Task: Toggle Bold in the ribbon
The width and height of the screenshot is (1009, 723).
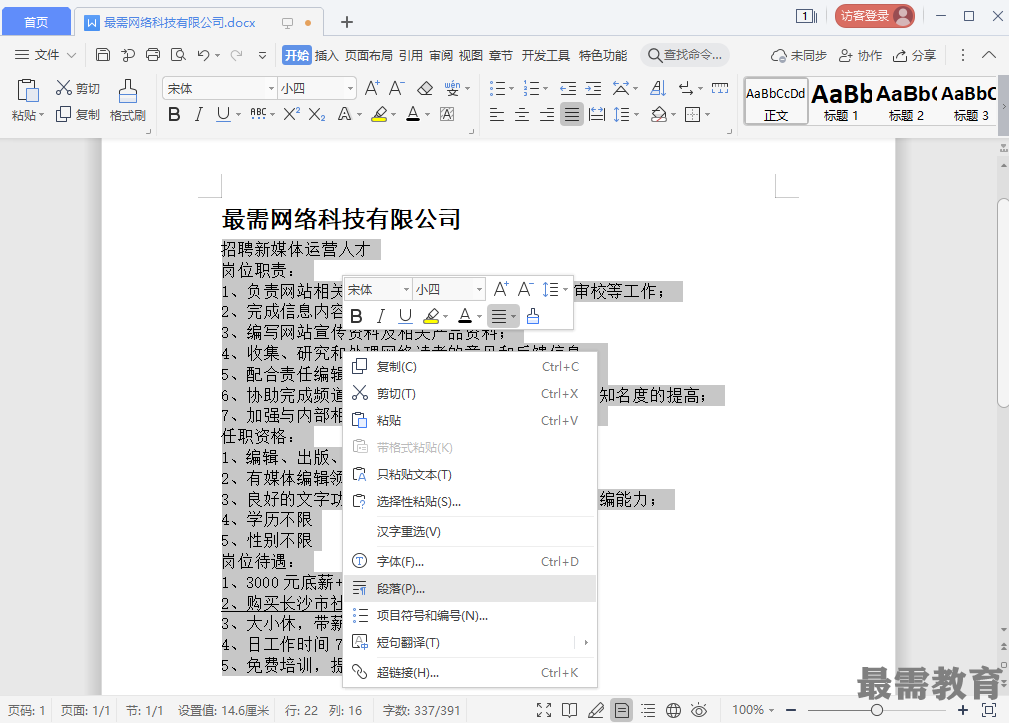Action: coord(174,114)
